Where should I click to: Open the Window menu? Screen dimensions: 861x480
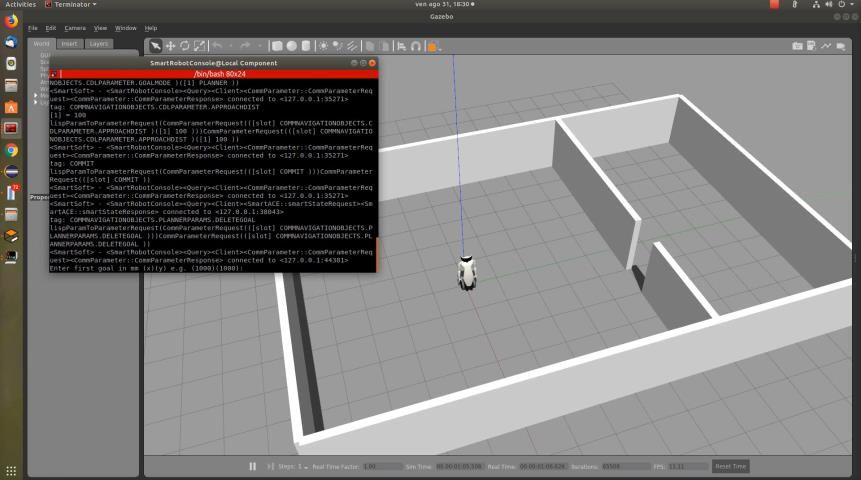tap(126, 28)
